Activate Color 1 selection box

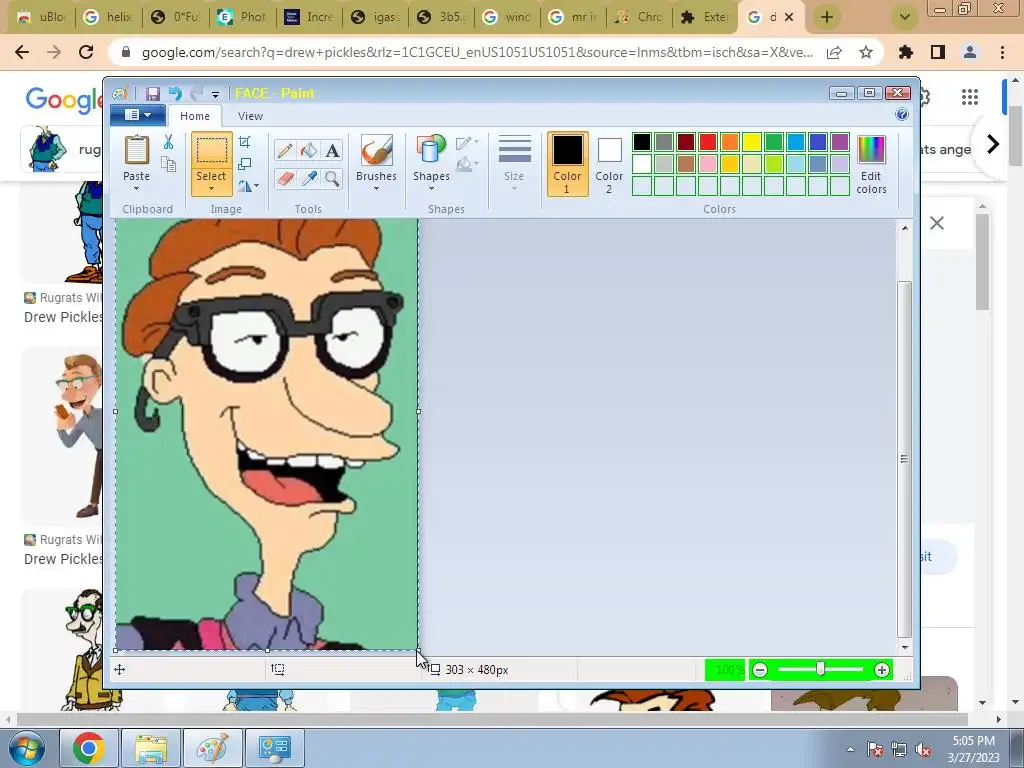568,164
